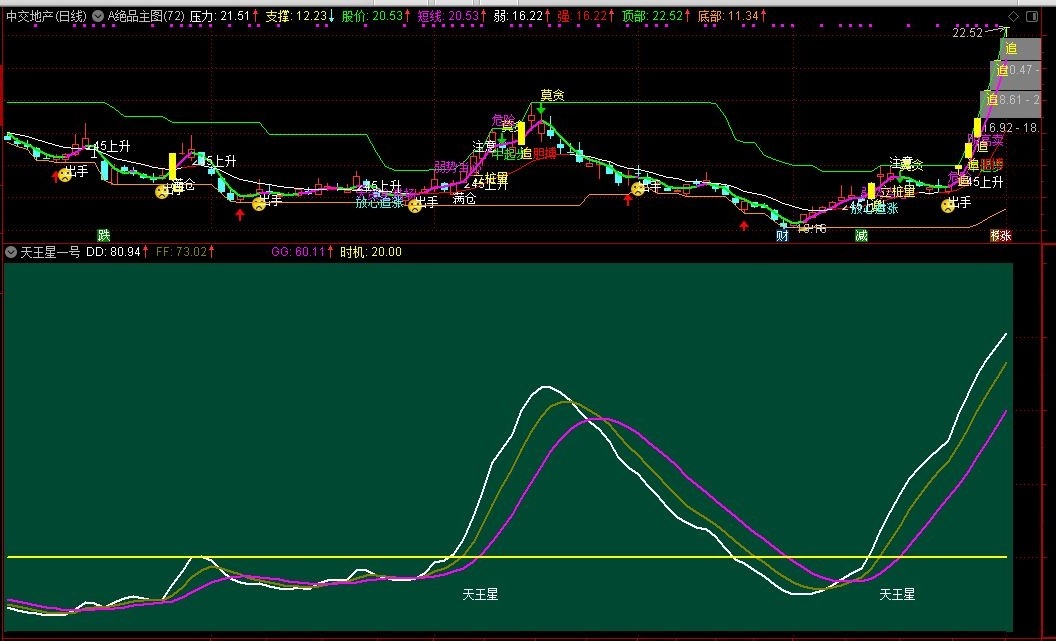Click the magenta GG 60.11 value
Image resolution: width=1056 pixels, height=641 pixels.
[x=301, y=252]
